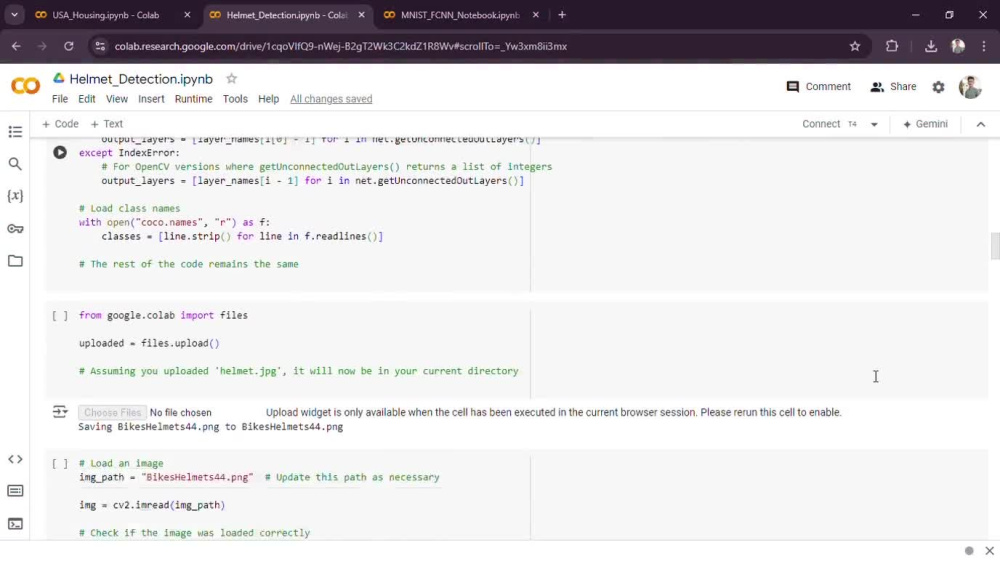Open the Colab home logo
This screenshot has width=1000, height=561.
pos(26,86)
